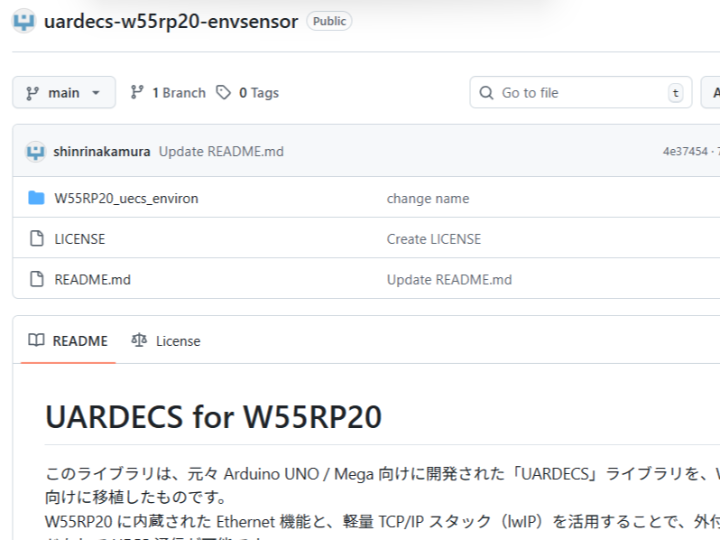Click the LICENSE file icon
The height and width of the screenshot is (540, 720).
37,239
